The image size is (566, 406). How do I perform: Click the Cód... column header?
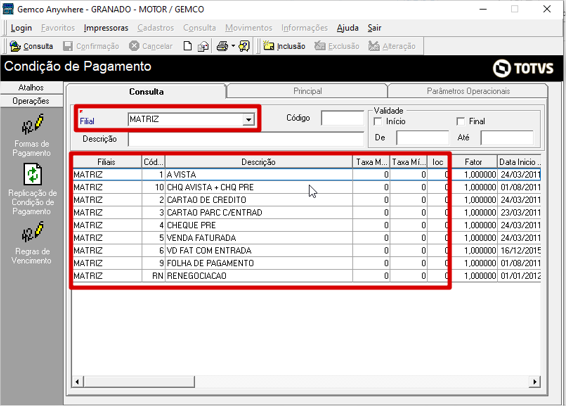click(153, 162)
